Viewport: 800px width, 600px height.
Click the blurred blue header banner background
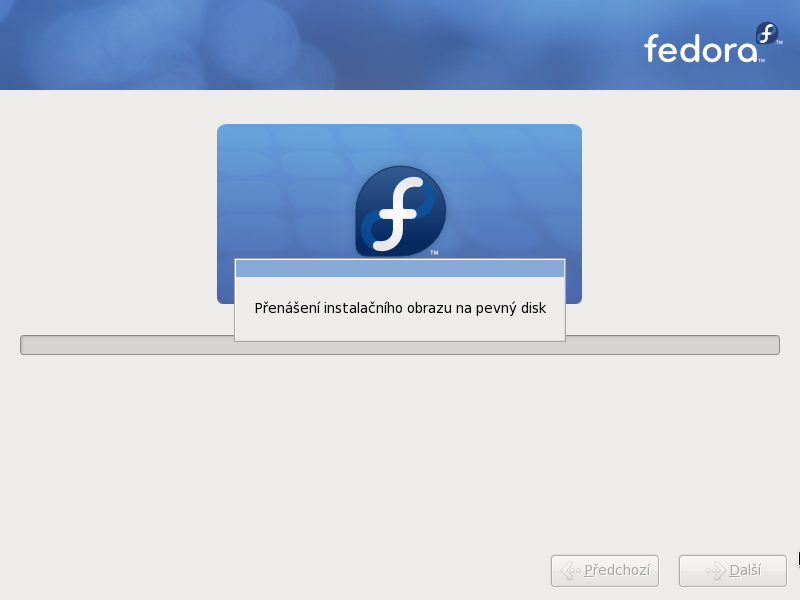pos(306,45)
